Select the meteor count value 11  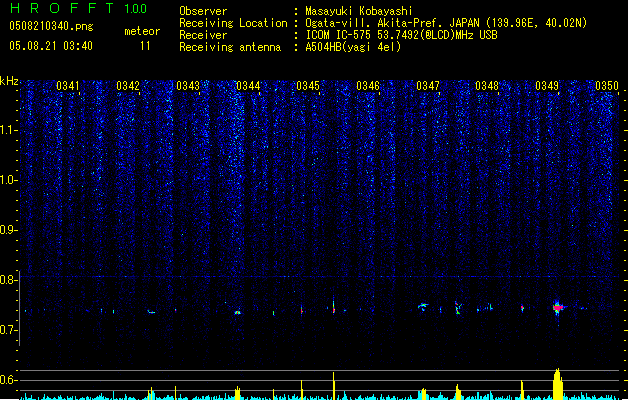click(x=145, y=46)
